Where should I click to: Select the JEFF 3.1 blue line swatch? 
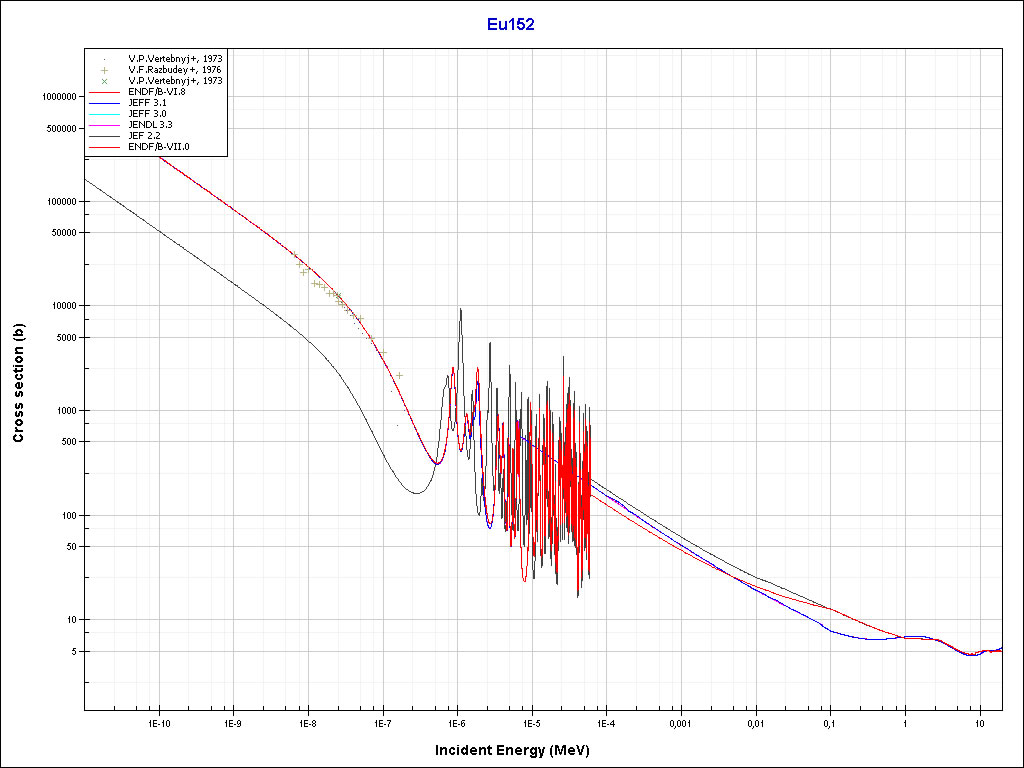105,103
